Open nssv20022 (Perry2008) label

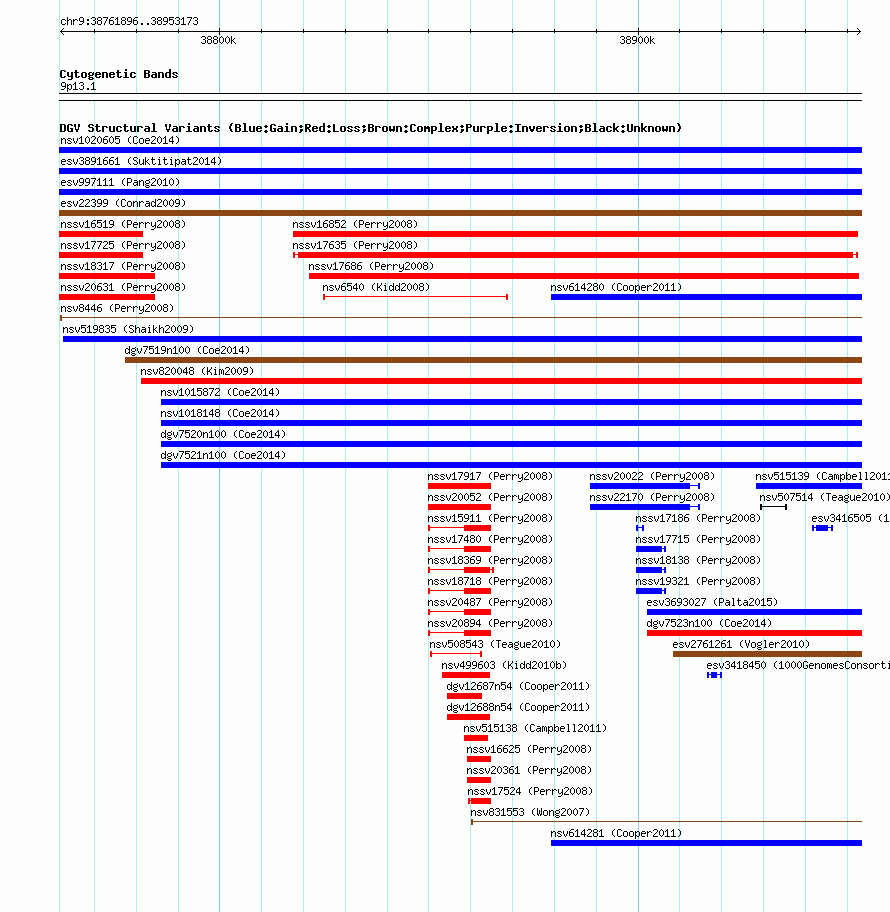[652, 476]
